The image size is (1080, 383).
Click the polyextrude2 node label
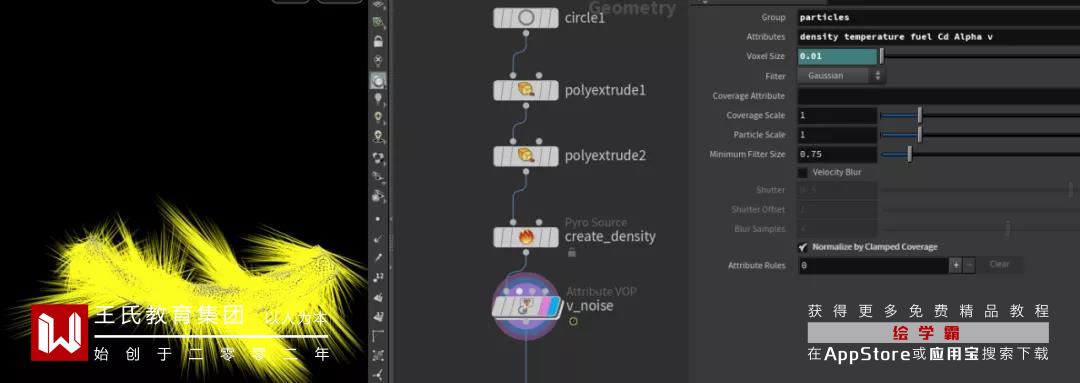pos(605,156)
